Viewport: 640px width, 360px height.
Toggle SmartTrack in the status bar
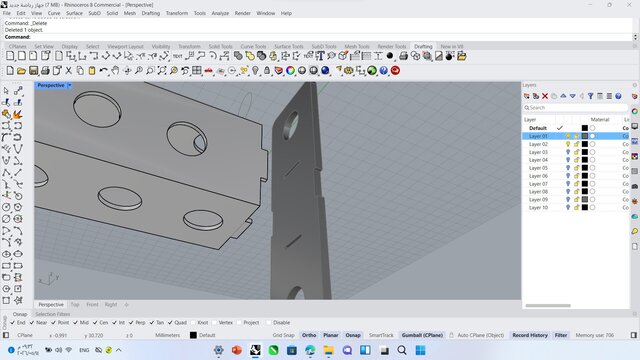click(381, 335)
